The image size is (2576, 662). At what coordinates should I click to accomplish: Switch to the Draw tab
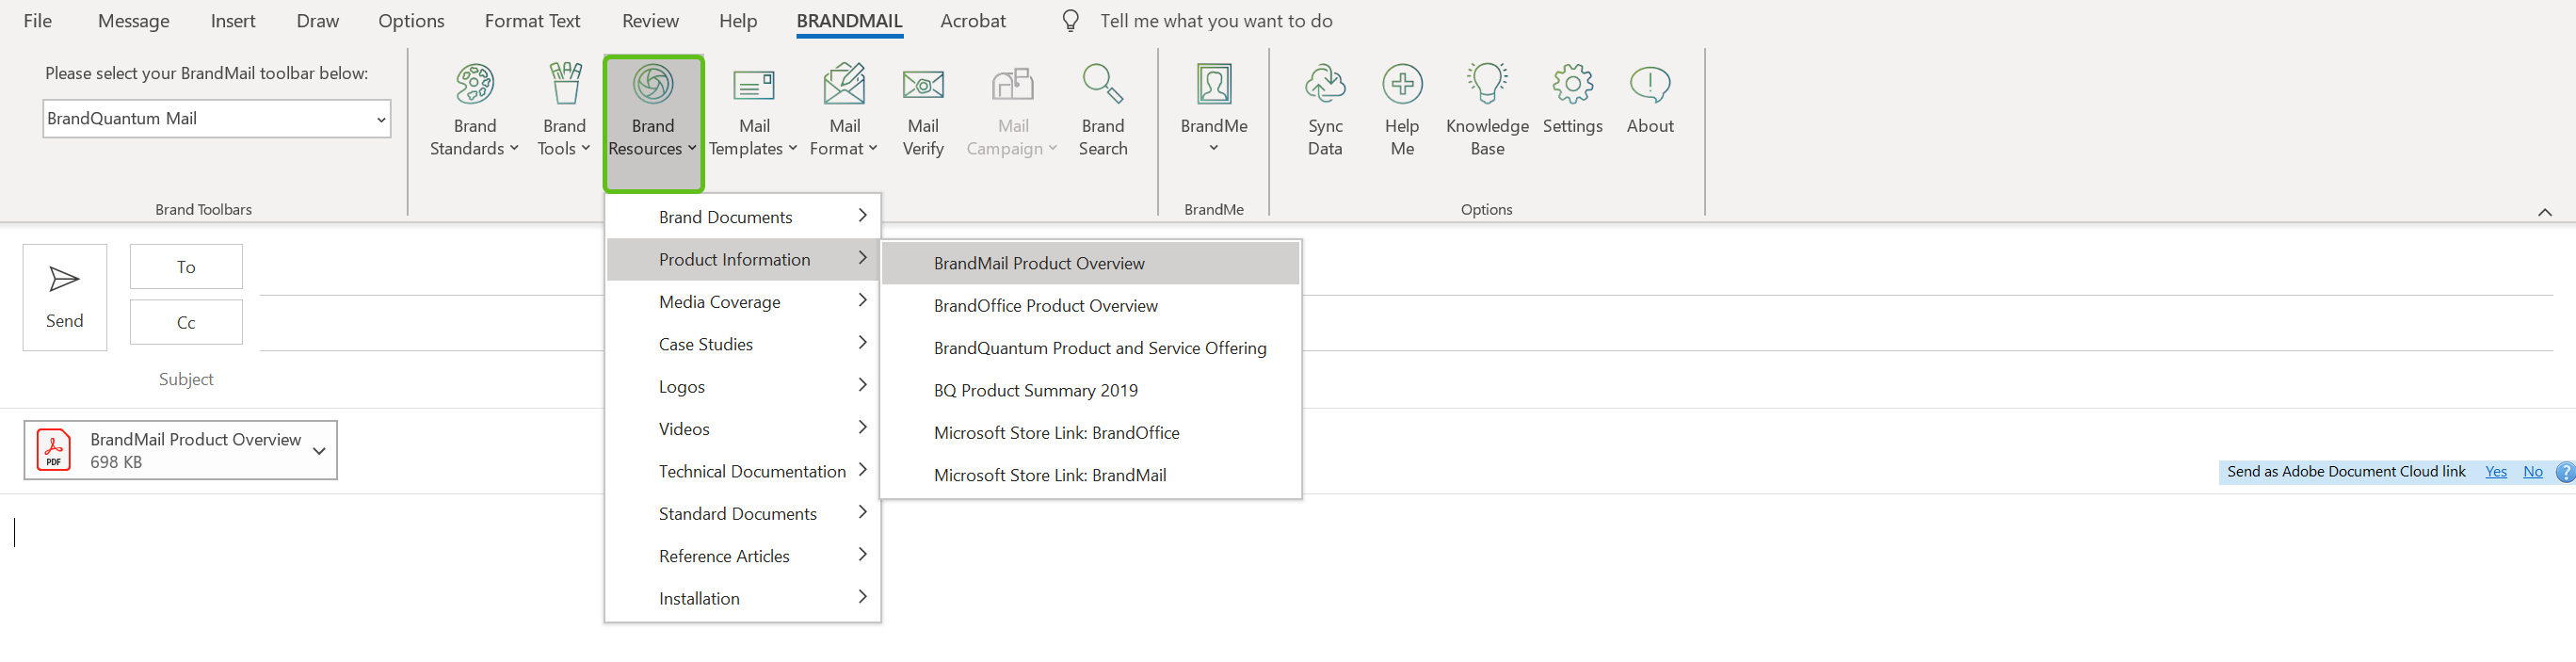[318, 21]
